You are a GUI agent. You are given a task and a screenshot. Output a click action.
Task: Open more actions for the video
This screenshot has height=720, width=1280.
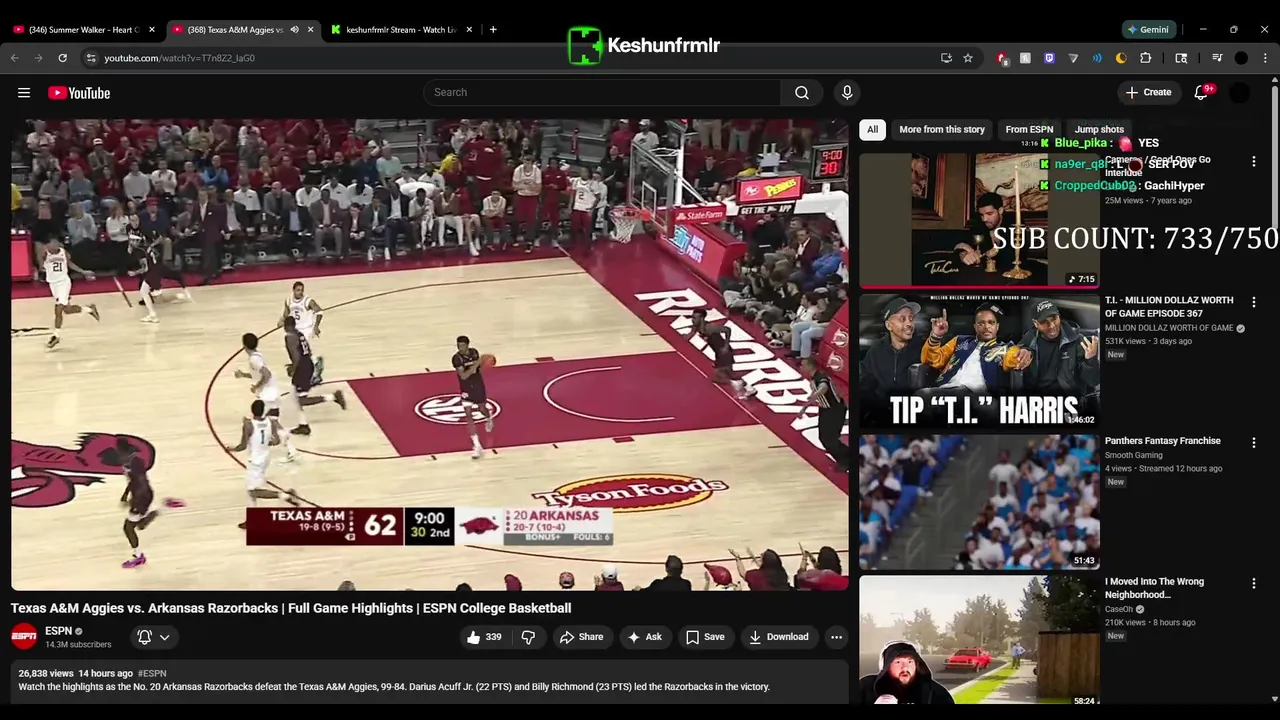836,637
